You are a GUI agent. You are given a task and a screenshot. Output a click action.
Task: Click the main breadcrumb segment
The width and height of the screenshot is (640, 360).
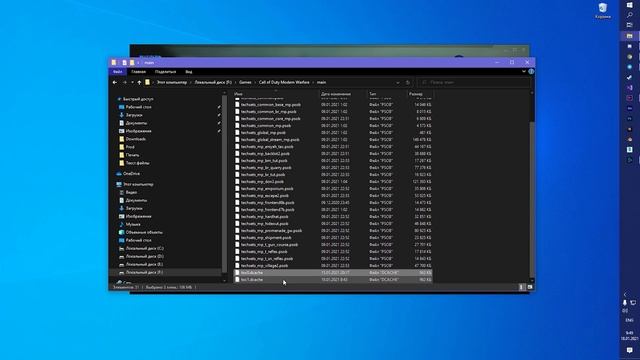pyautogui.click(x=322, y=82)
